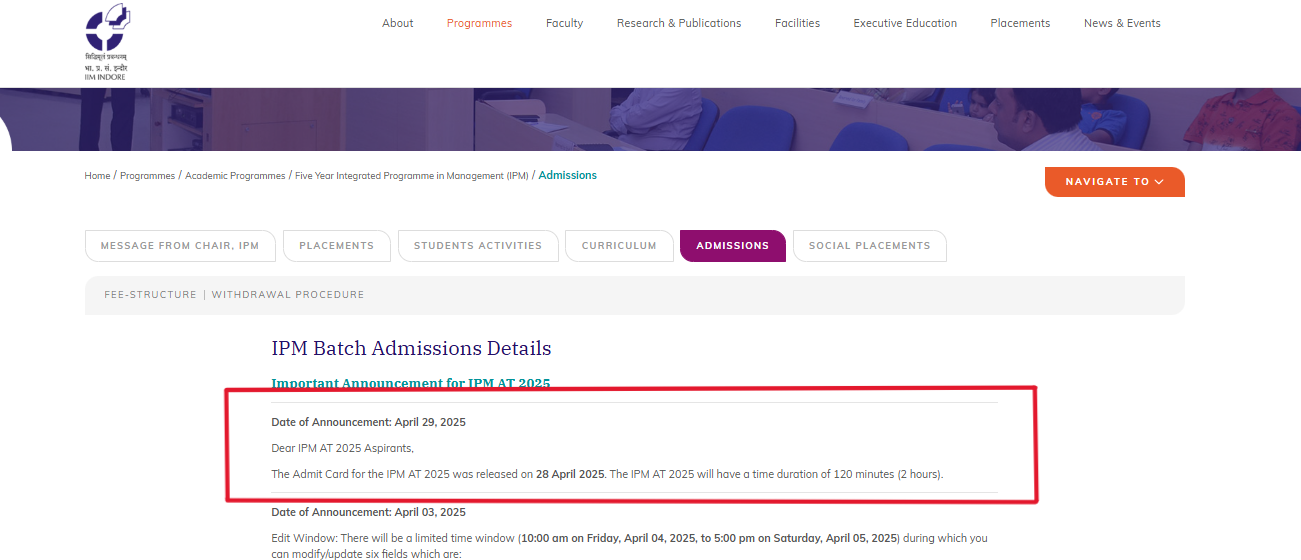The height and width of the screenshot is (560, 1301).
Task: Select Faculty in top navigation
Action: pos(564,23)
